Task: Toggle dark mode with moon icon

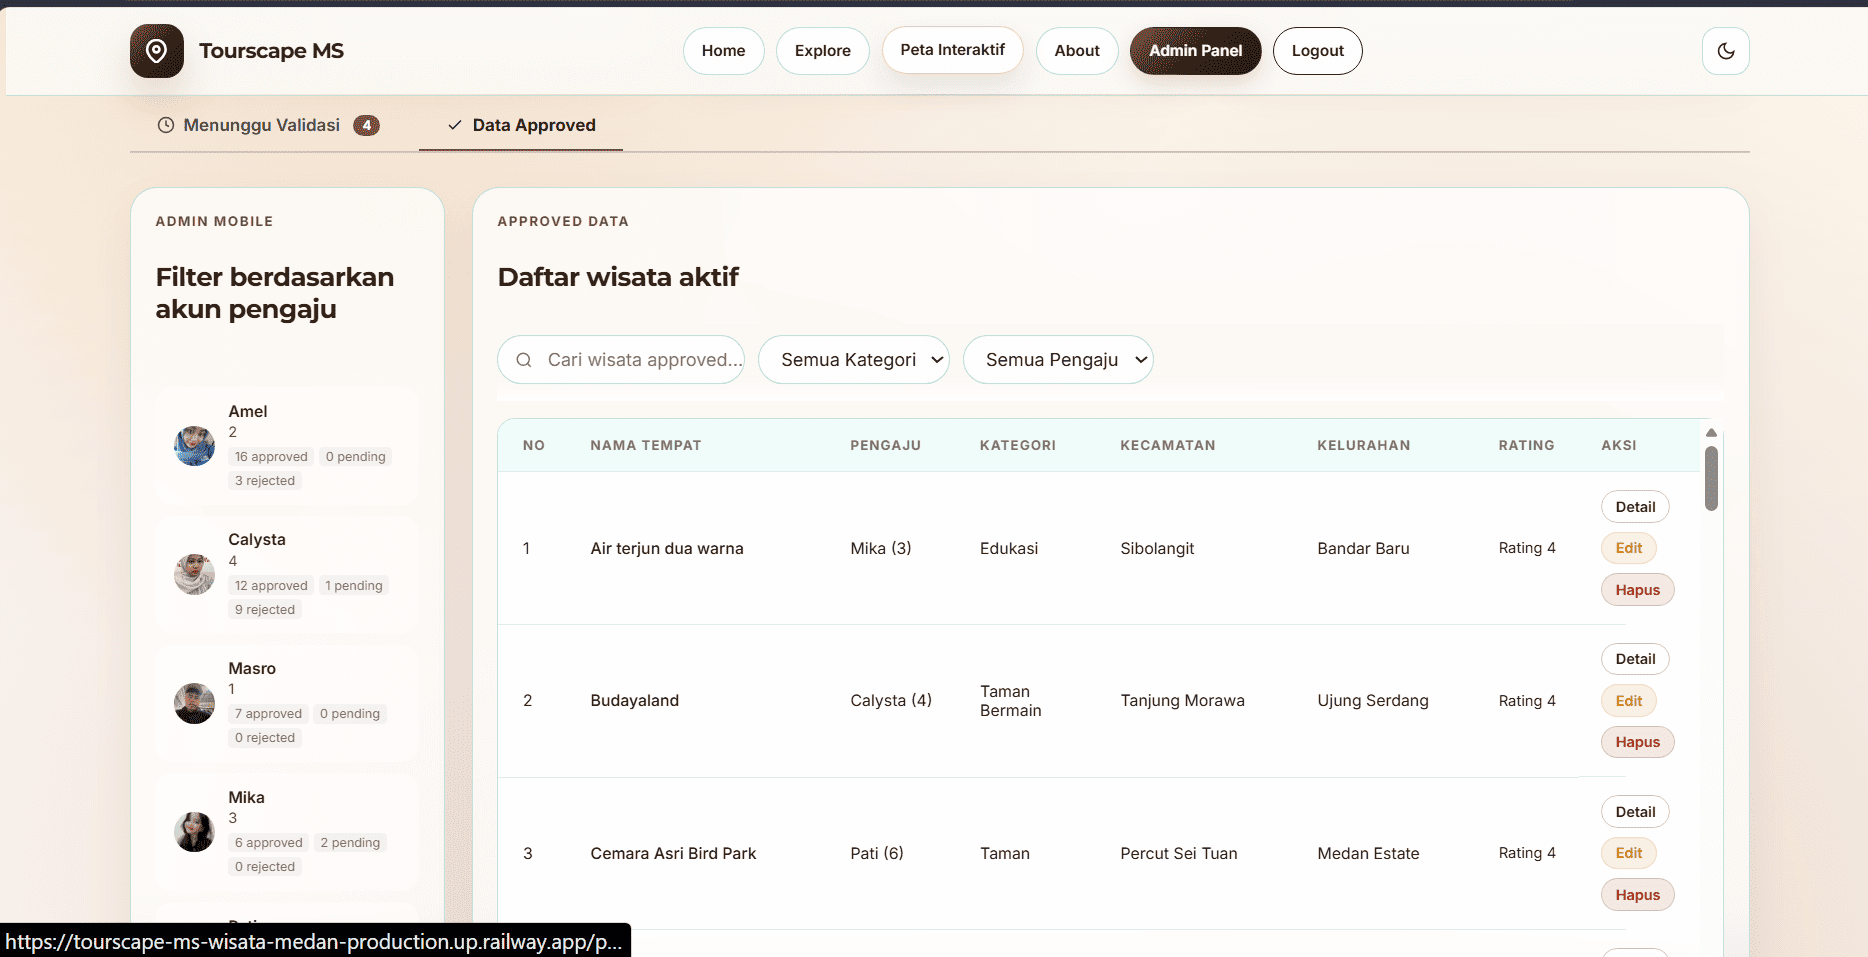Action: coord(1726,51)
